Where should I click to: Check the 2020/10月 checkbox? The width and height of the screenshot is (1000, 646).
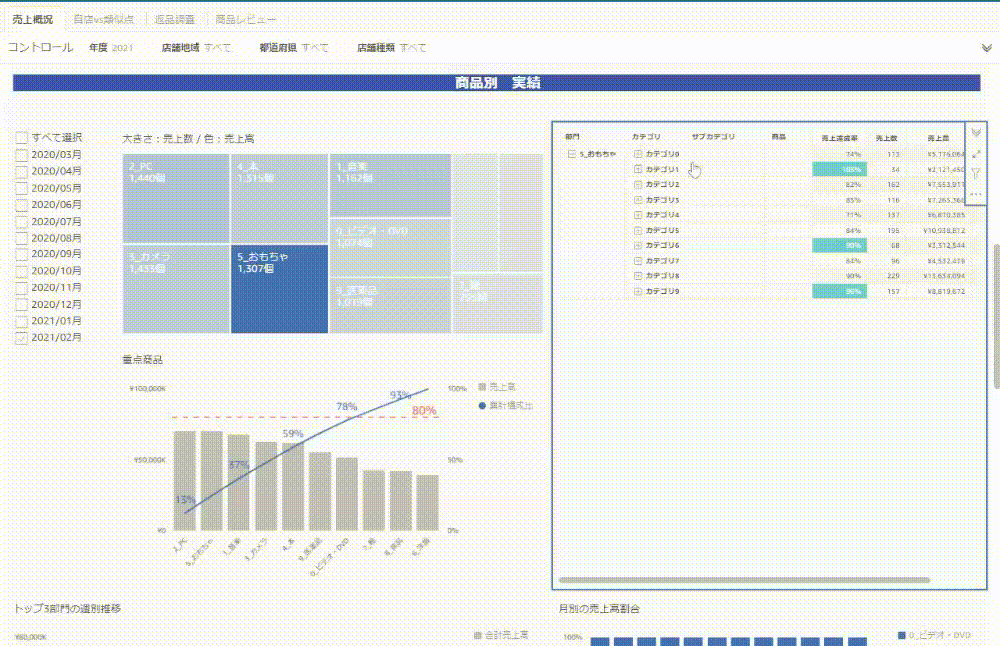pyautogui.click(x=22, y=271)
